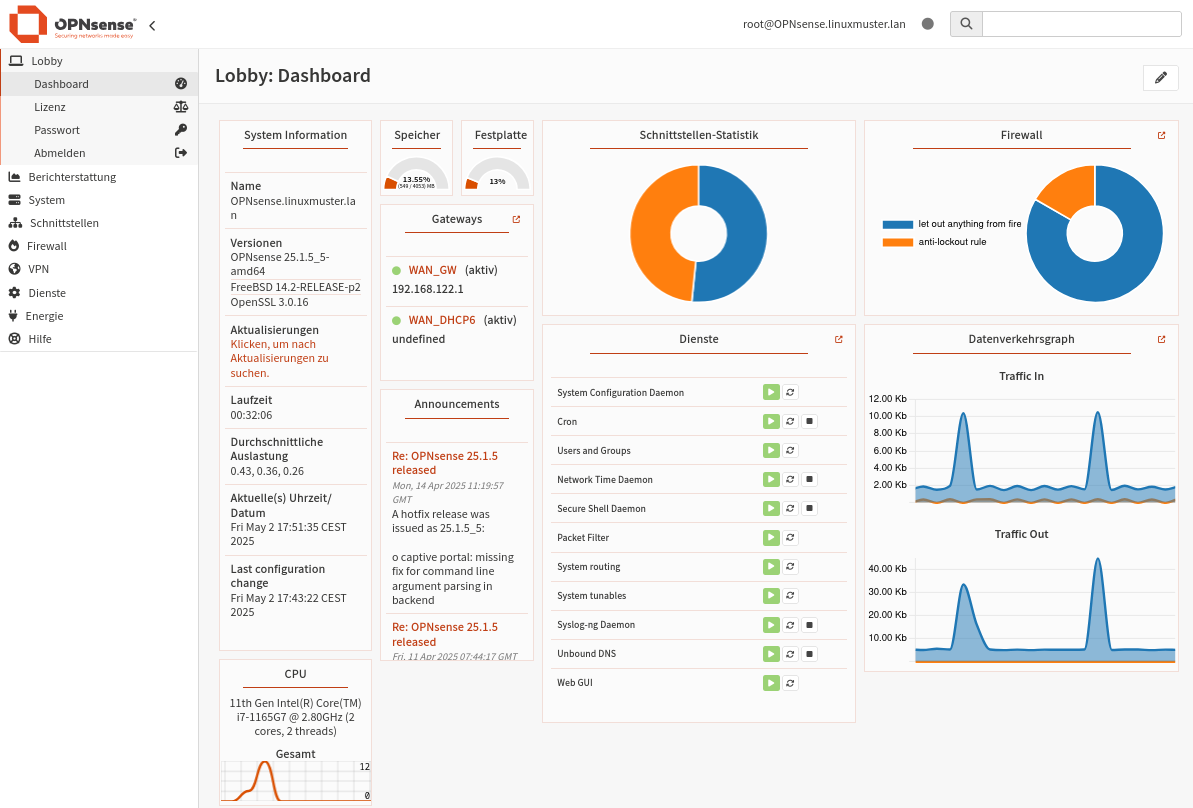Viewport: 1193px width, 808px height.
Task: Select Abmelden to log out
Action: coord(100,153)
